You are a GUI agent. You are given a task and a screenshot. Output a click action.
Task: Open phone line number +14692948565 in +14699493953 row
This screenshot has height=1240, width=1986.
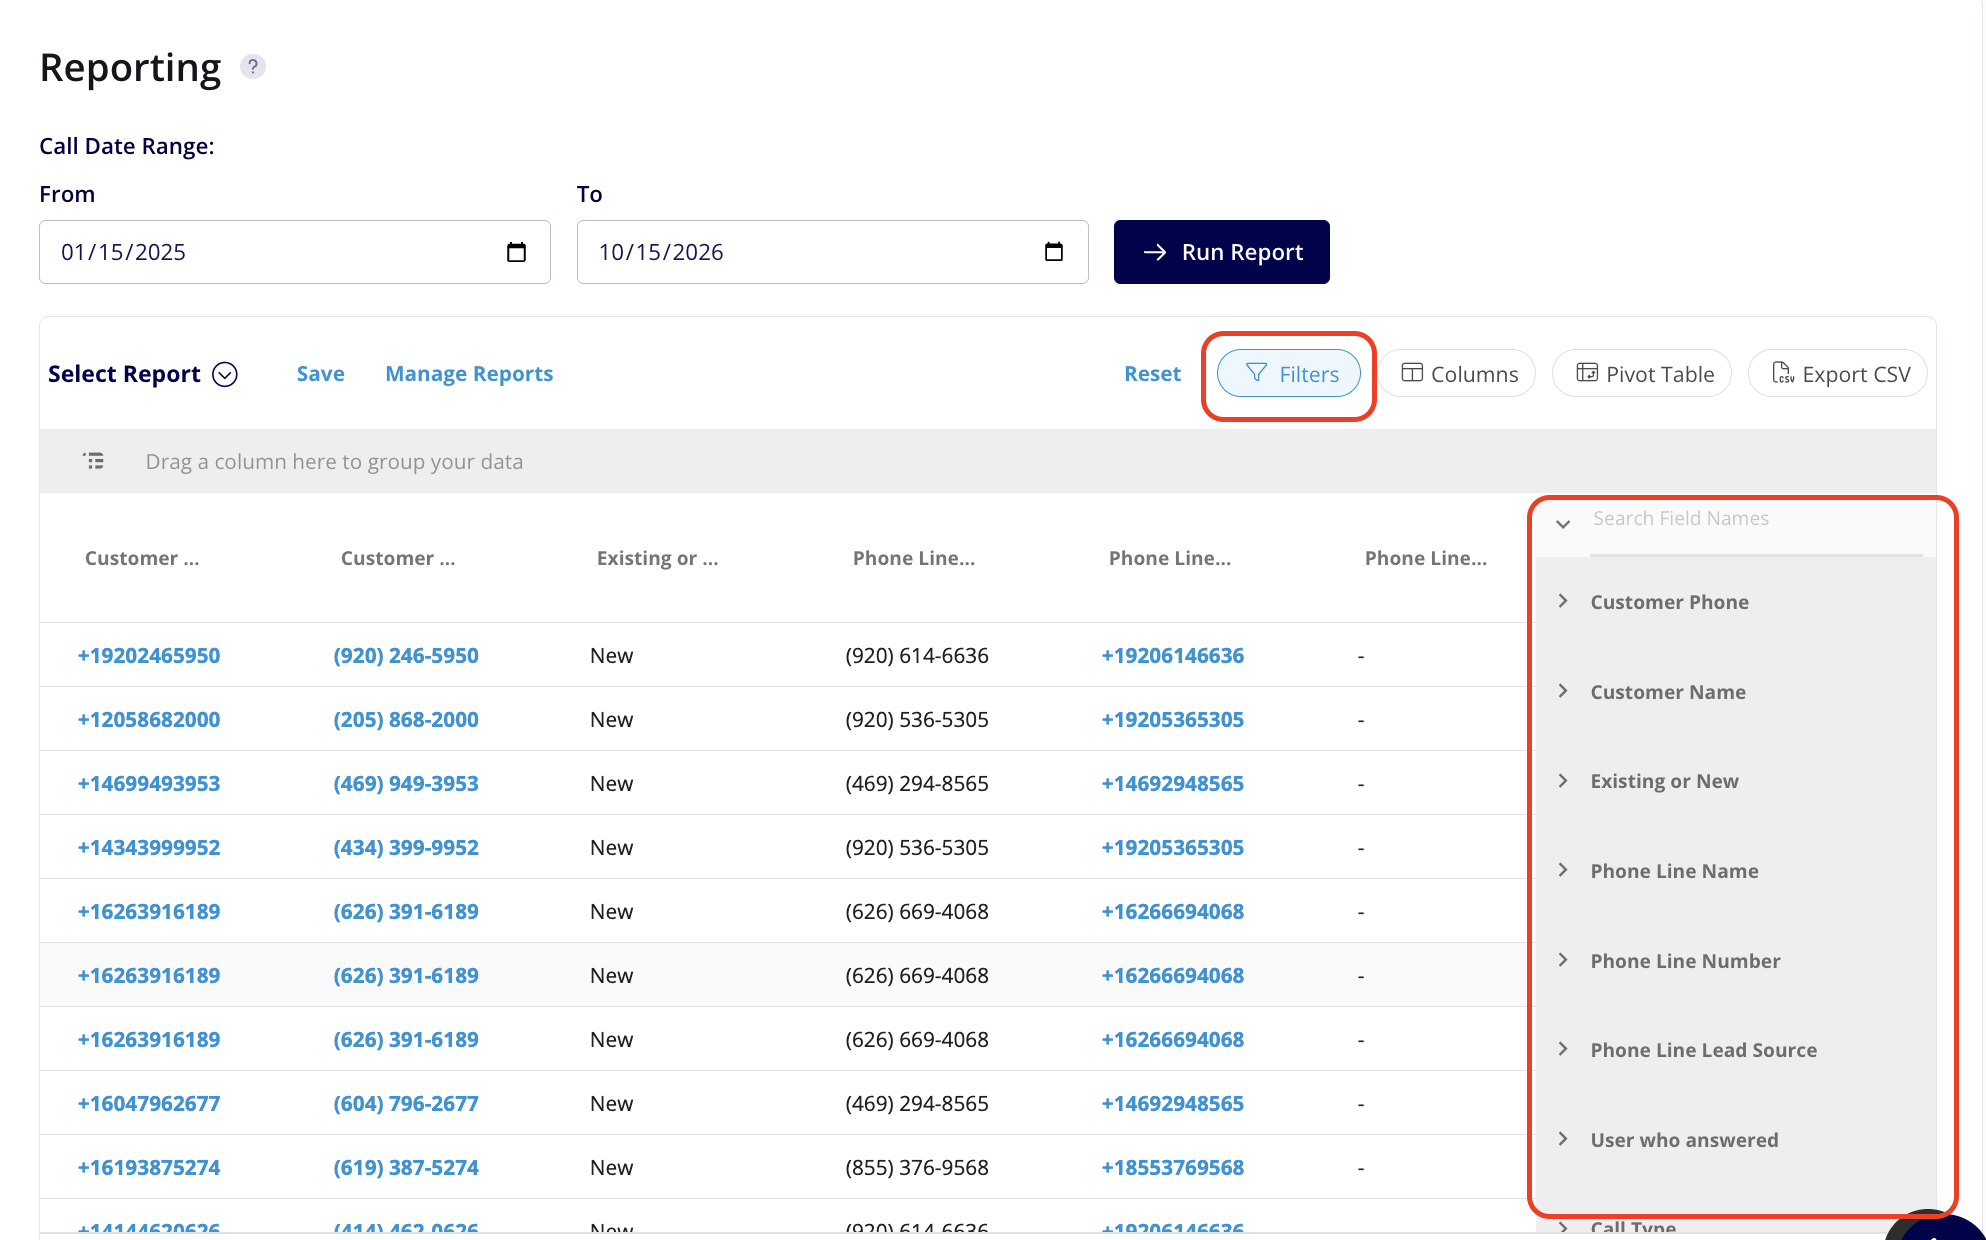click(1173, 784)
